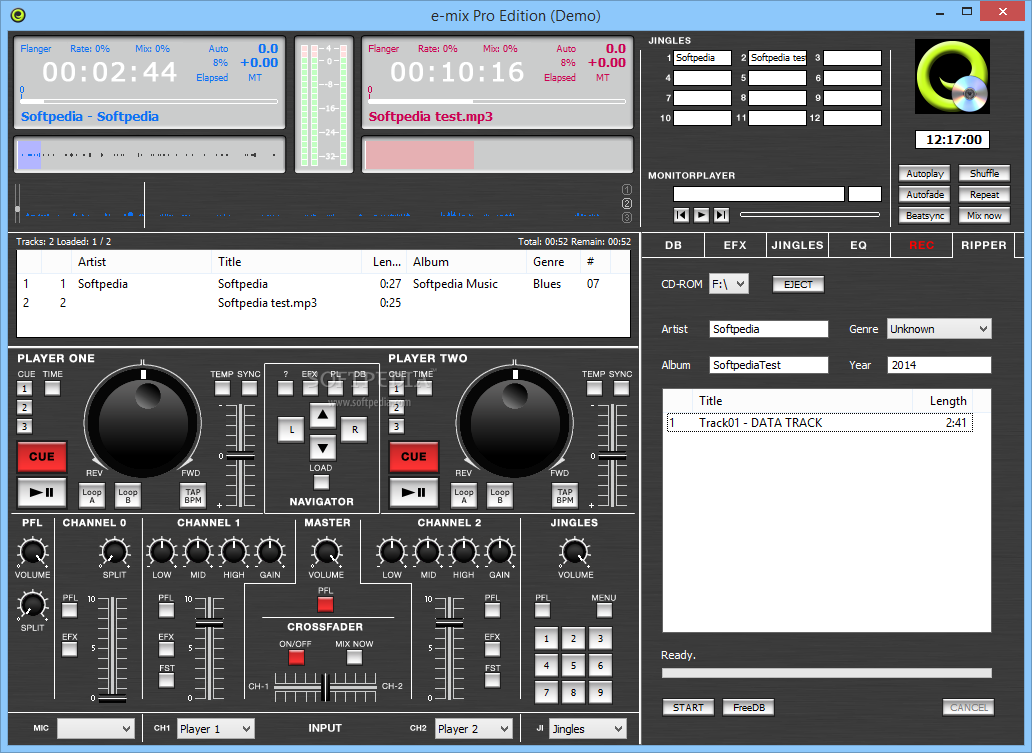Click the Monitorplayer next track button
1032x753 pixels.
(721, 215)
